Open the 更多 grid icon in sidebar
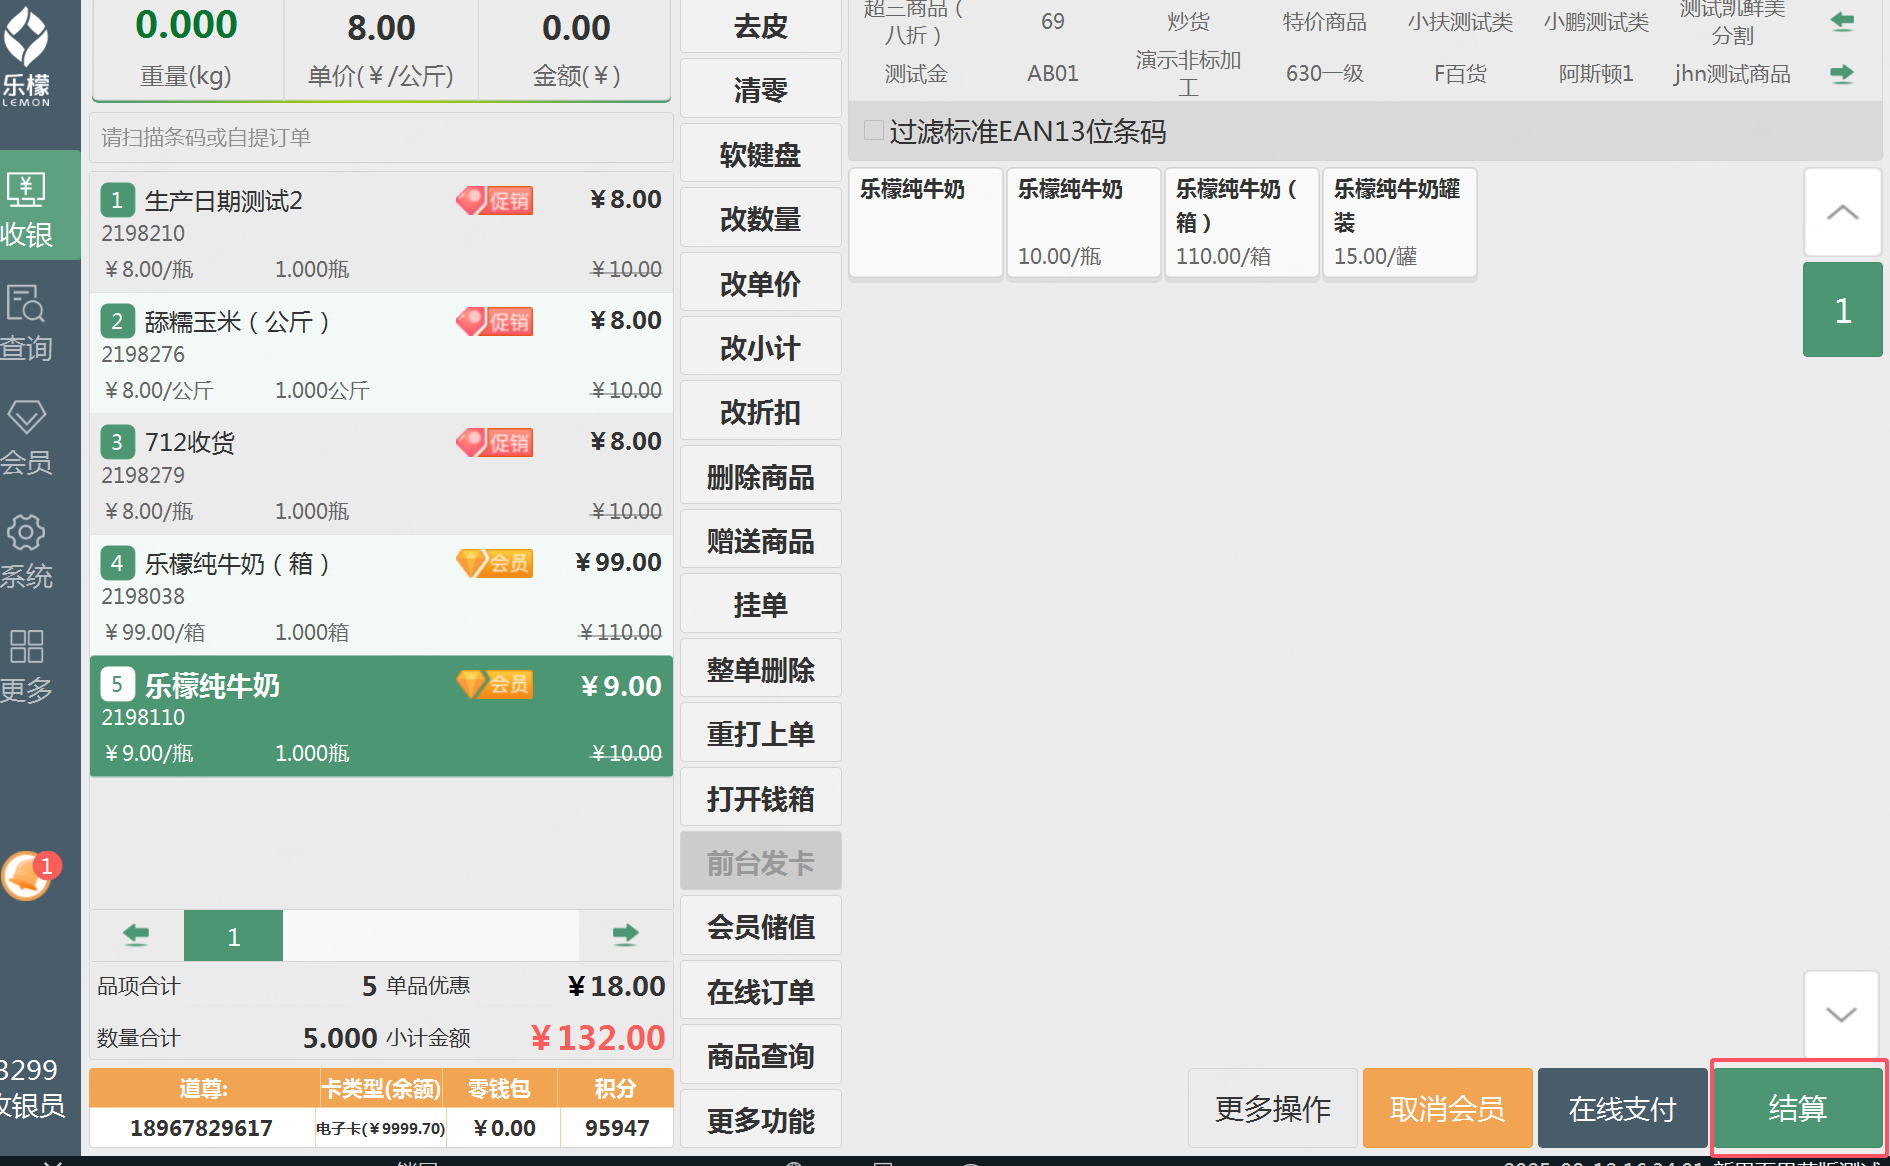The width and height of the screenshot is (1890, 1166). 27,665
